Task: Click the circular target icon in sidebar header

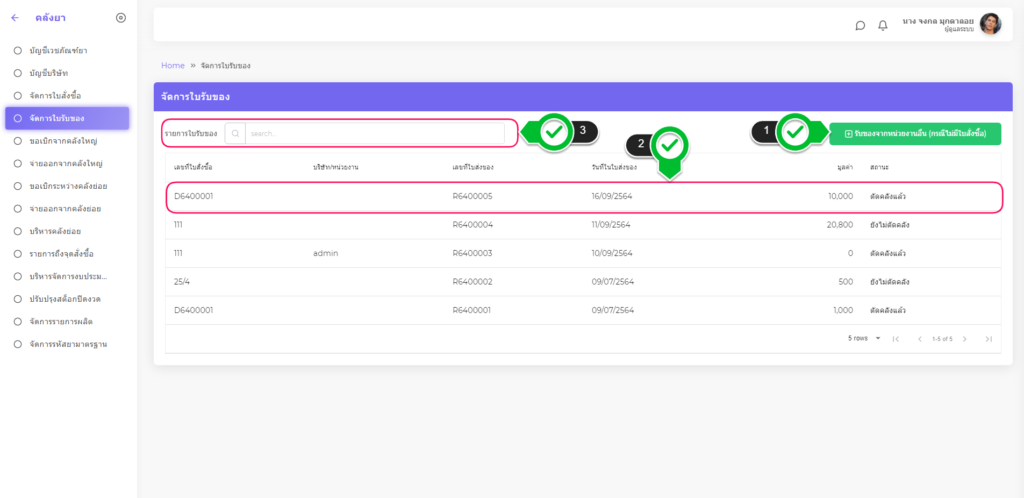Action: 121,17
